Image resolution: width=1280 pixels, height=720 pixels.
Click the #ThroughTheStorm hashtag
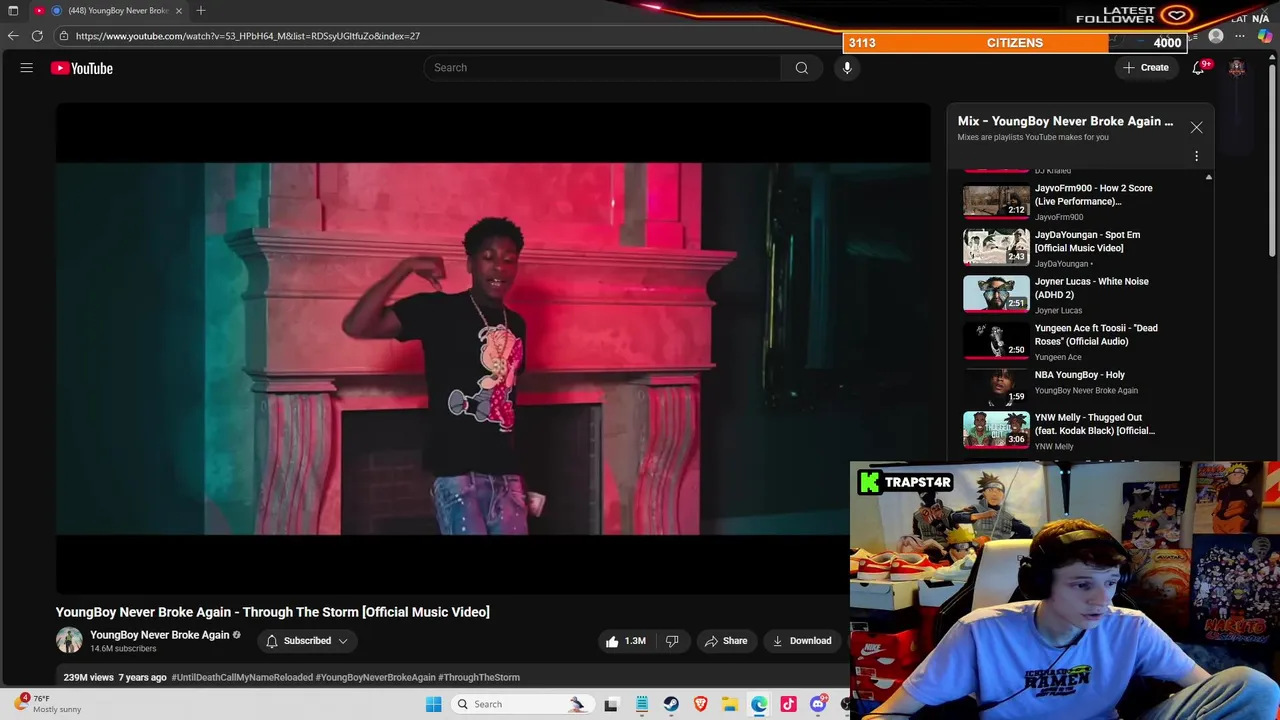pos(479,677)
